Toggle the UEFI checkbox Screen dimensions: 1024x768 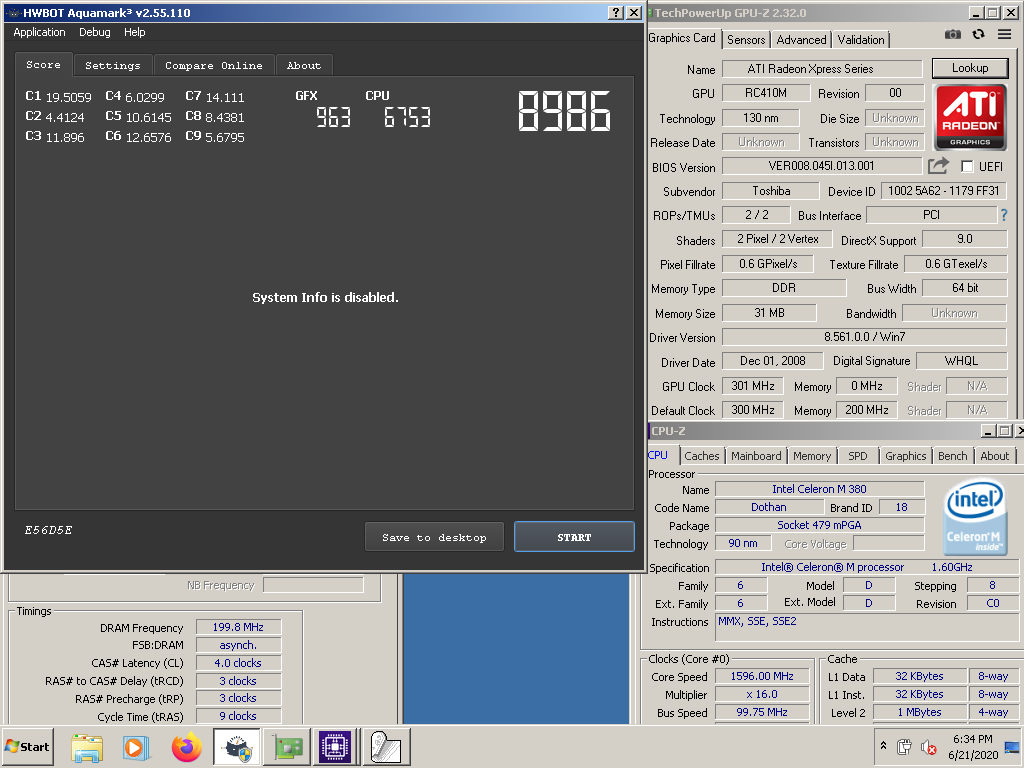click(x=967, y=167)
